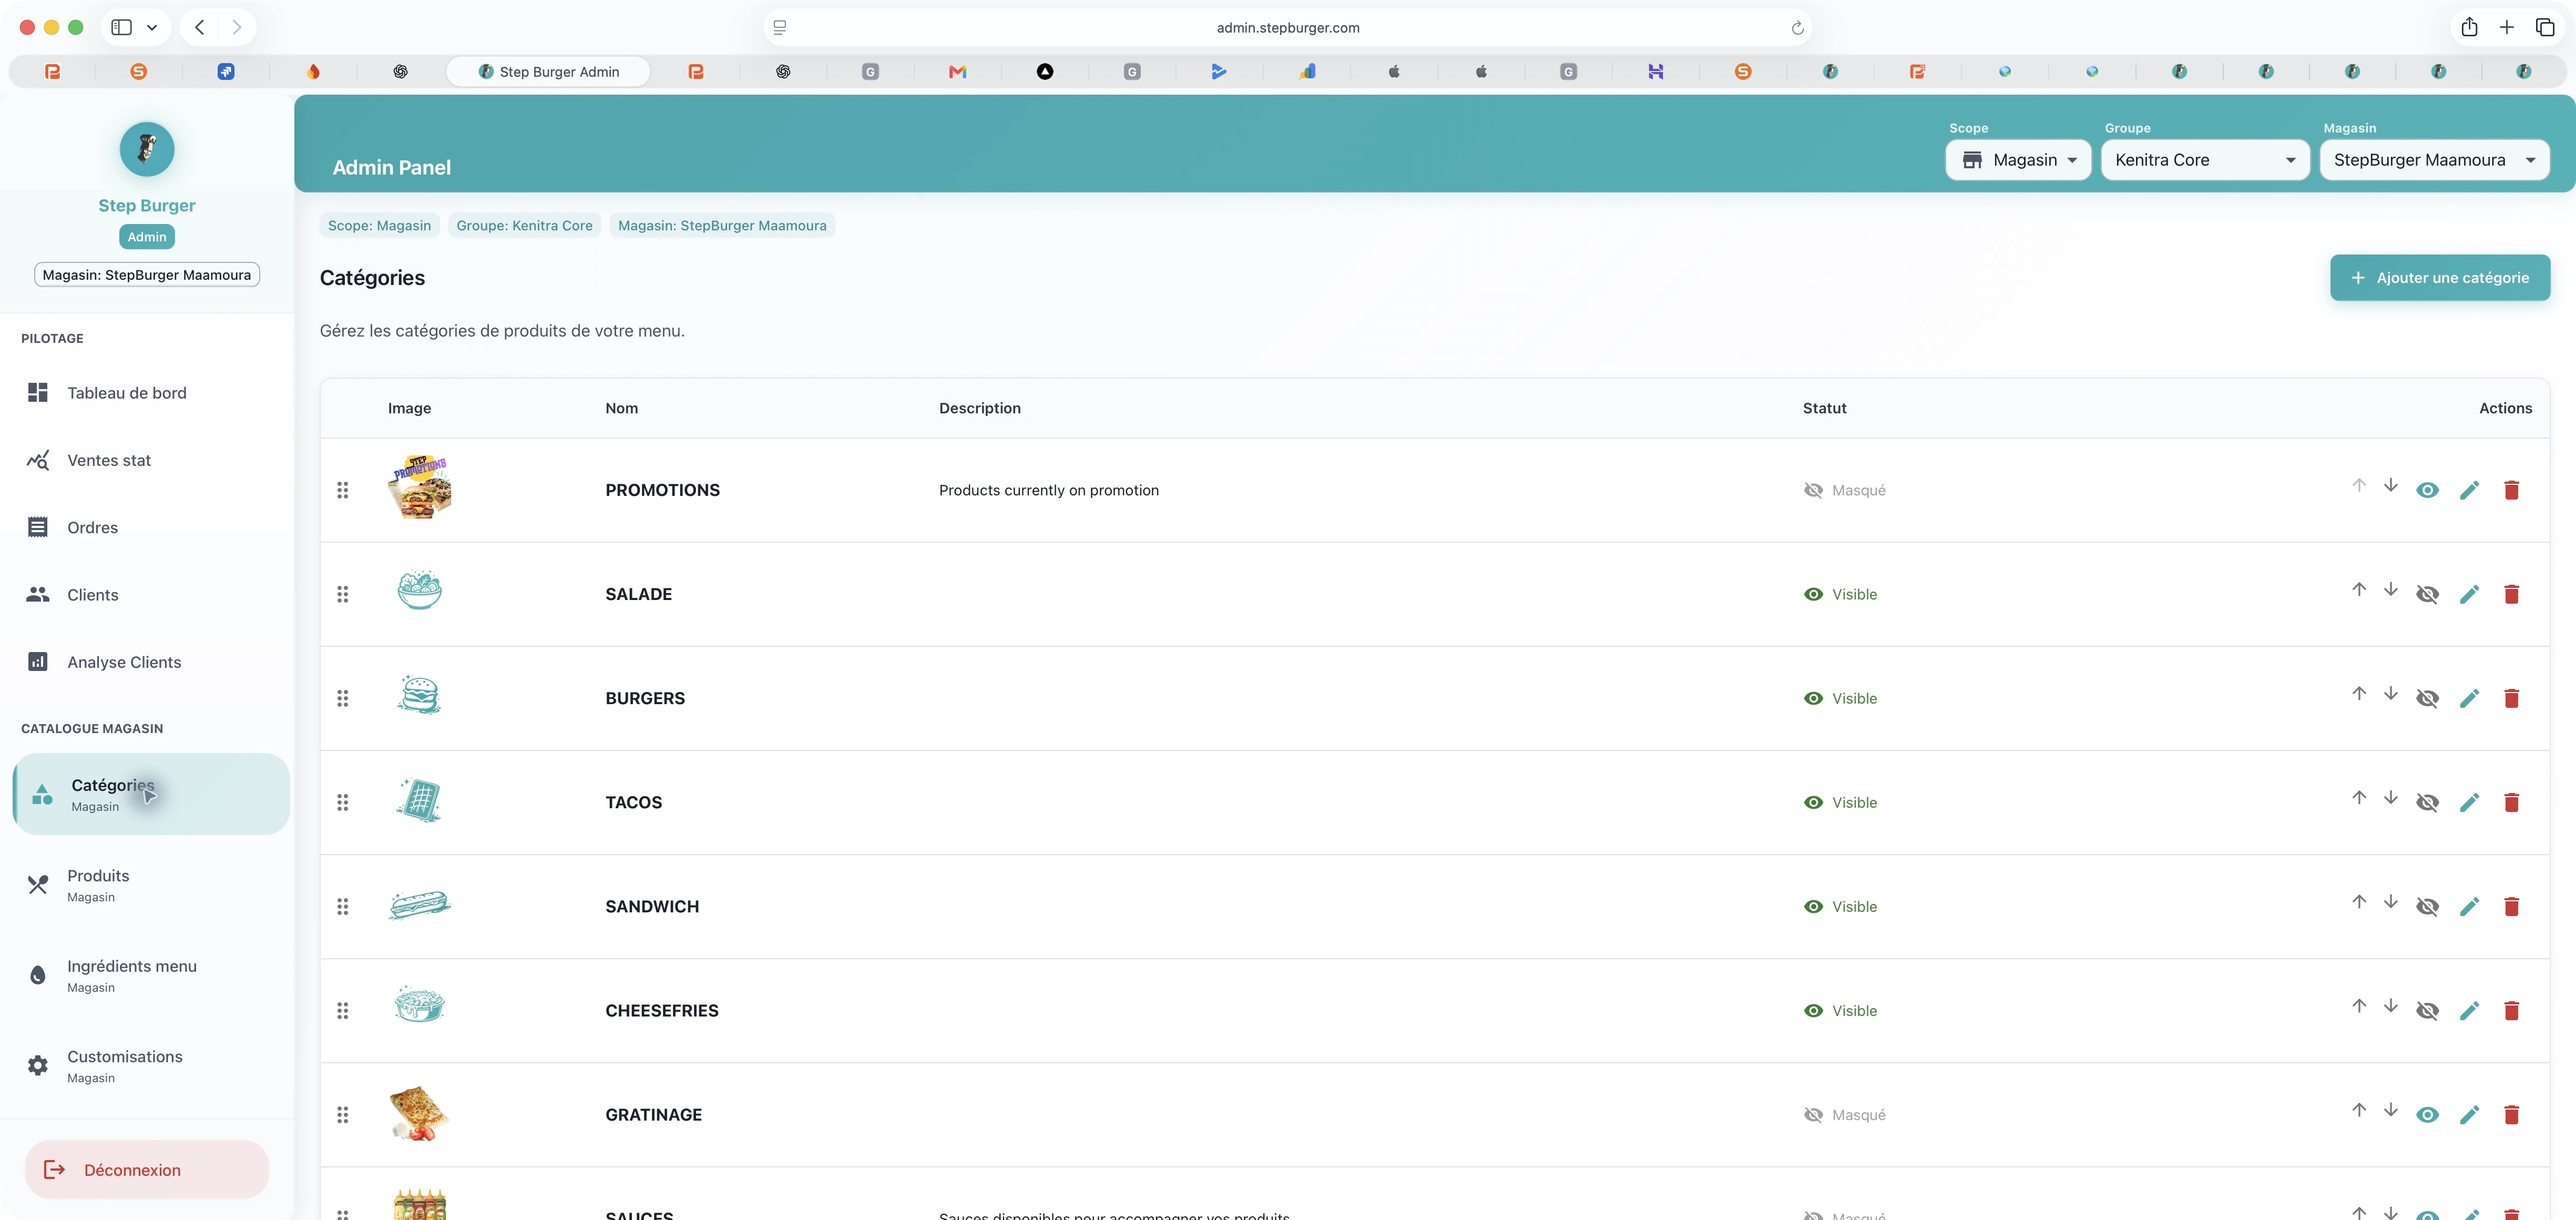
Task: Delete the PROMOTIONS category with trash icon
Action: (x=2511, y=490)
